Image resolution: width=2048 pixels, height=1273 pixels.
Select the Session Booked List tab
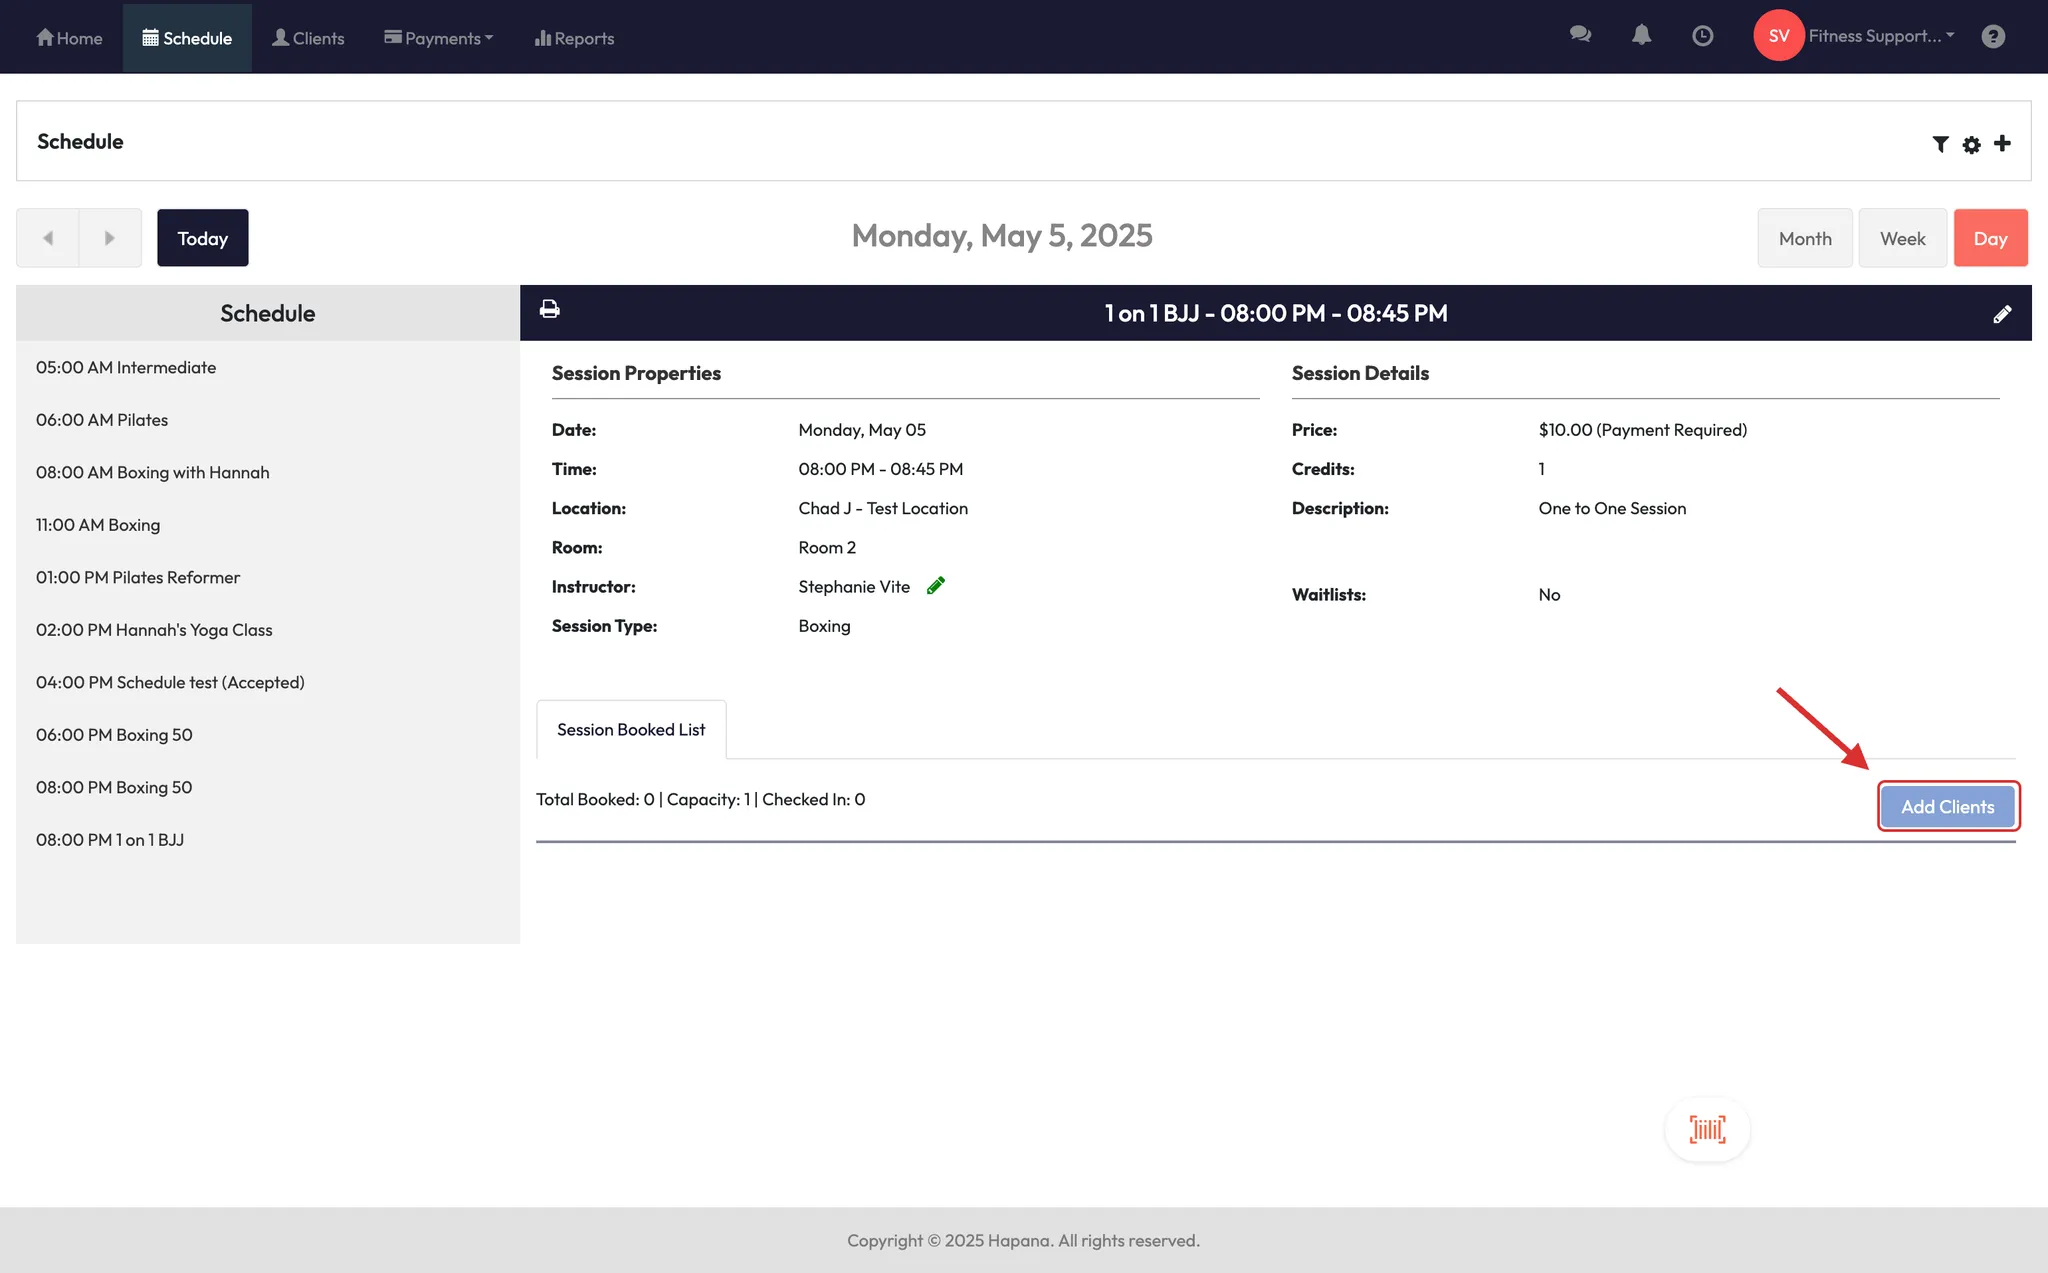coord(631,730)
